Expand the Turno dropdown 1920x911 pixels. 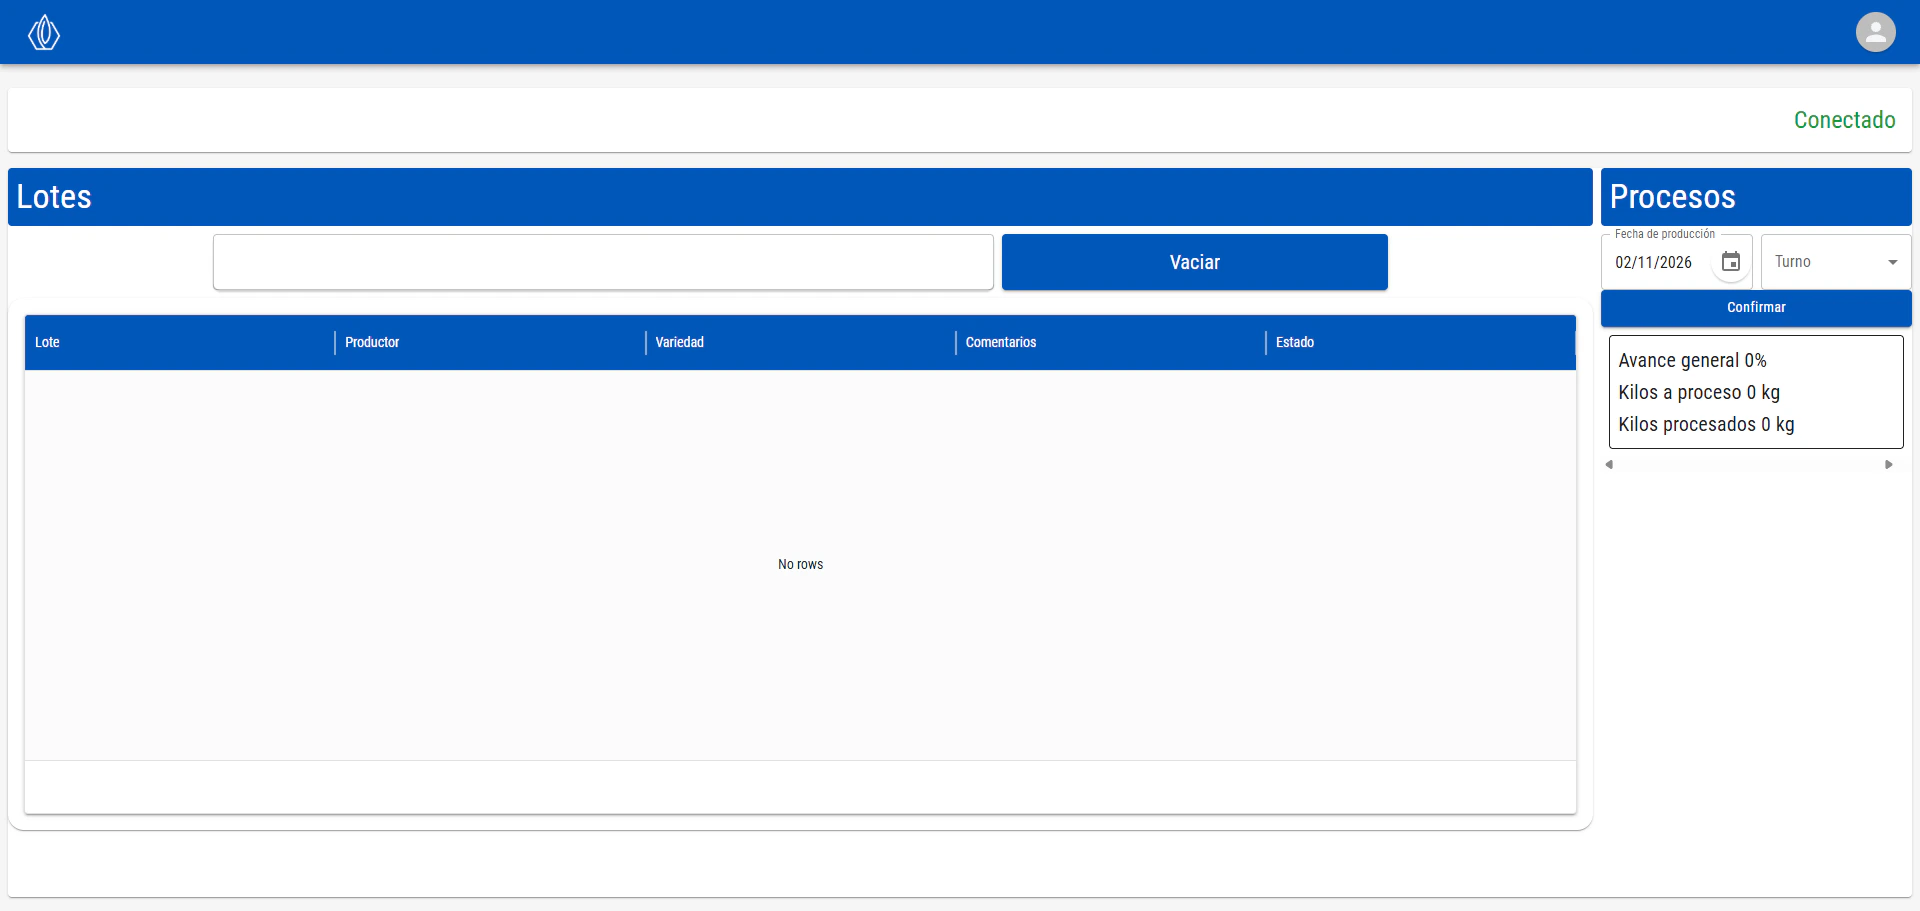tap(1836, 262)
